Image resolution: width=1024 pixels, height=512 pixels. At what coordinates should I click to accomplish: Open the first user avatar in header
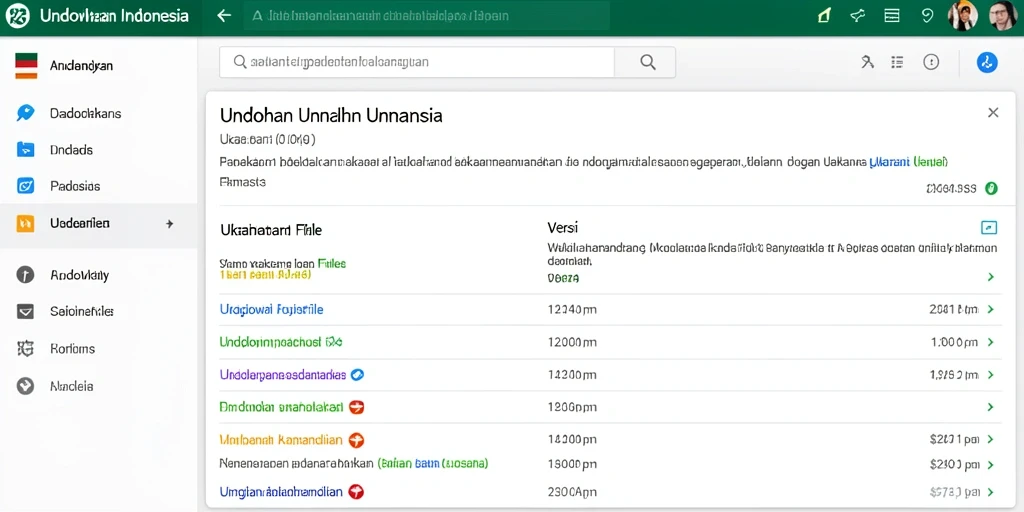pos(963,16)
